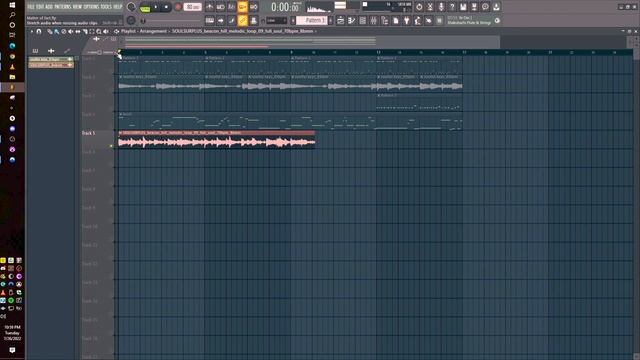This screenshot has width=640, height=360.
Task: Open the OPTIONS menu
Action: click(91, 7)
